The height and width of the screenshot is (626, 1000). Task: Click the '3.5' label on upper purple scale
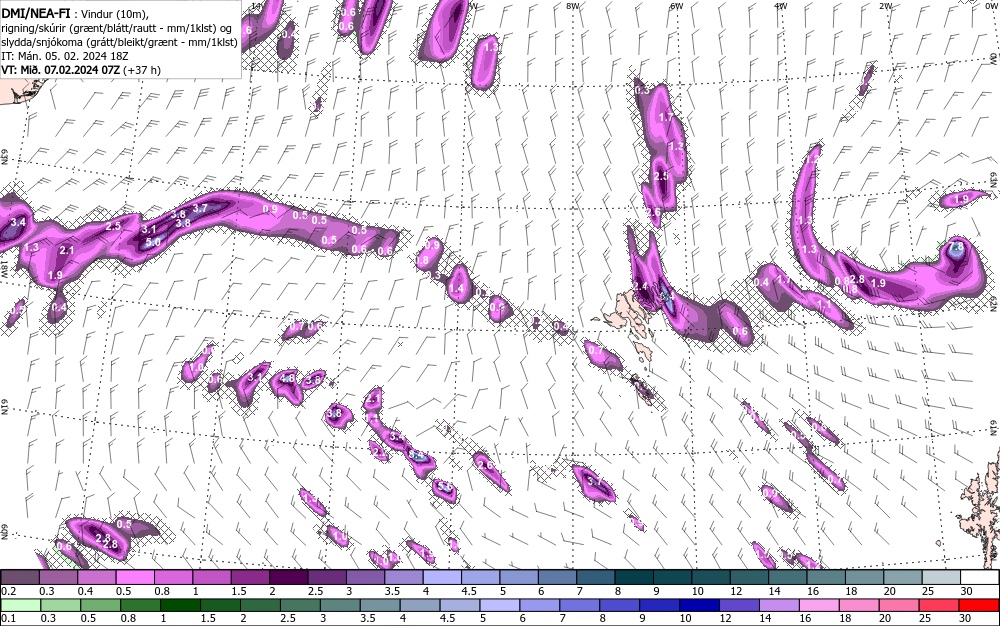[x=392, y=591]
